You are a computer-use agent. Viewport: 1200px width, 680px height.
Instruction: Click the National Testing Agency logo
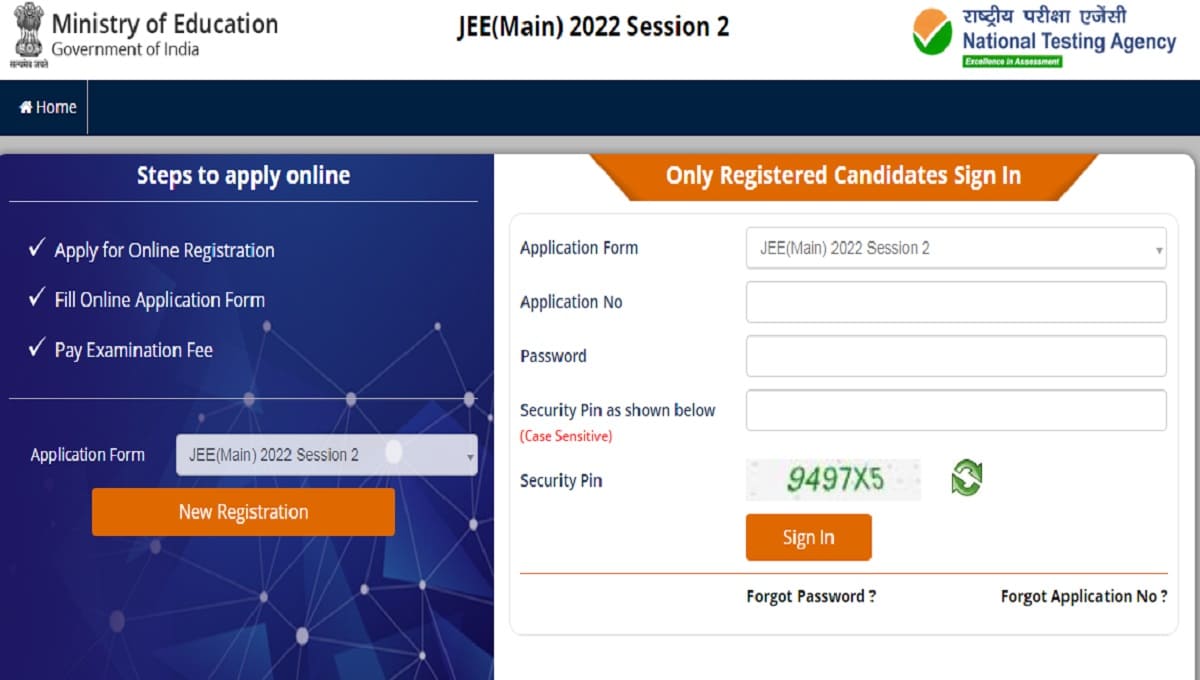(x=932, y=32)
